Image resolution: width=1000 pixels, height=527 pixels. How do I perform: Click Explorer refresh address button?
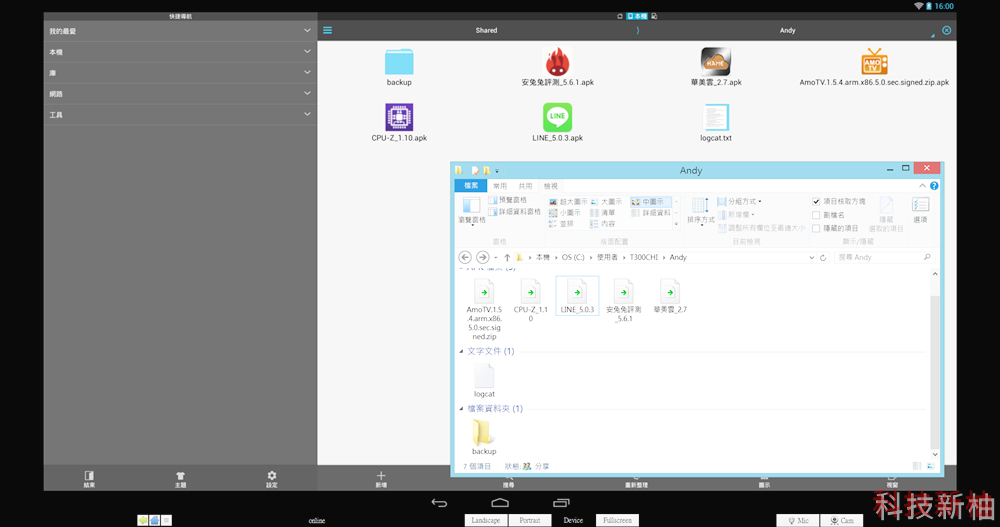823,257
